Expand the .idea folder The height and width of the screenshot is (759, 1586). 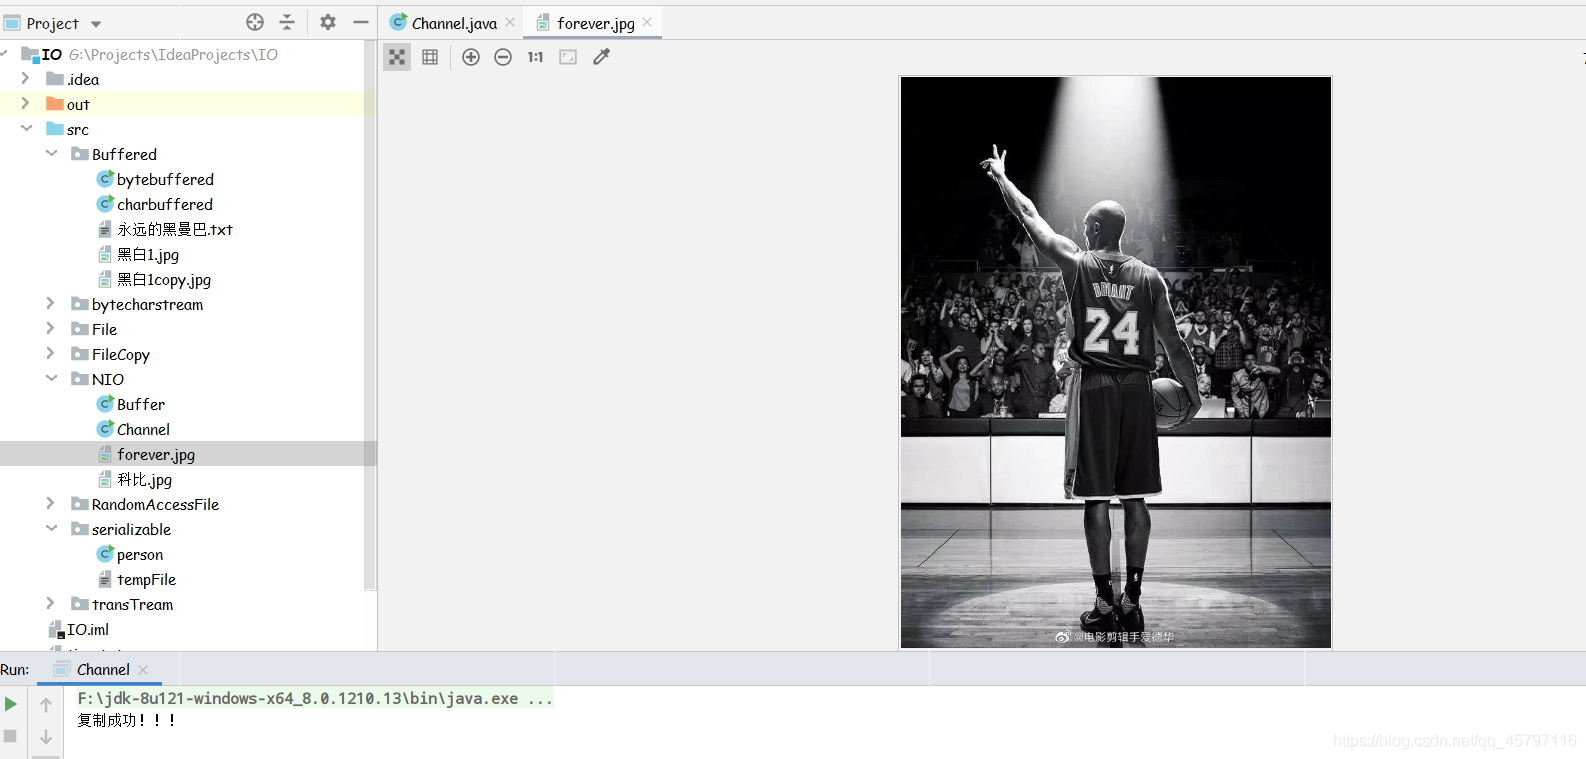25,78
